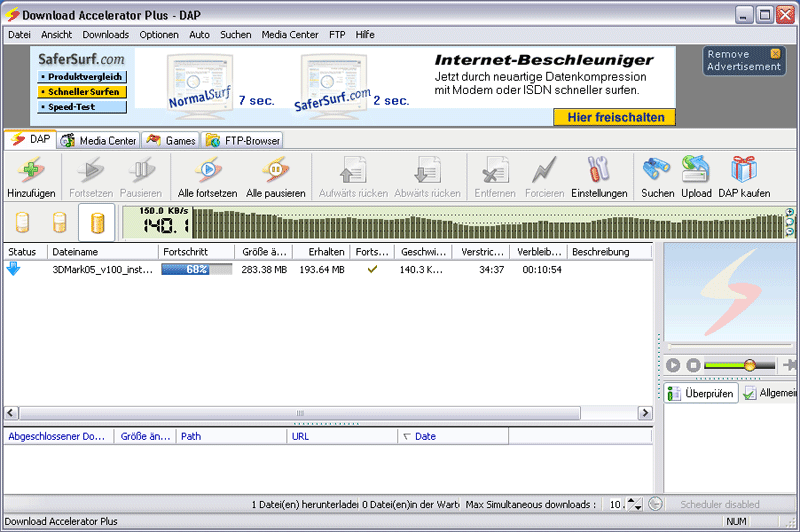Click the horizontal scrollbar thumb
This screenshot has width=800, height=532.
point(300,413)
